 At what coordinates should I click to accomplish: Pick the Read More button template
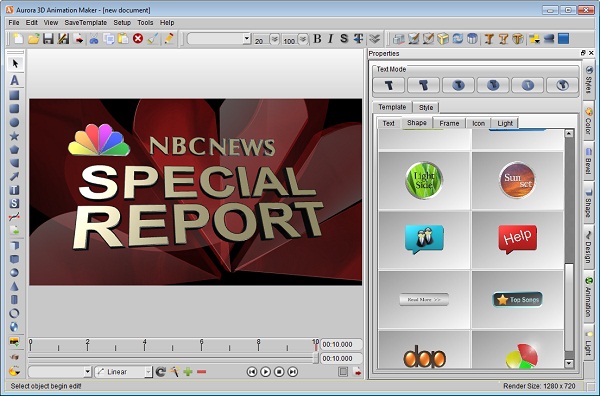[x=424, y=300]
